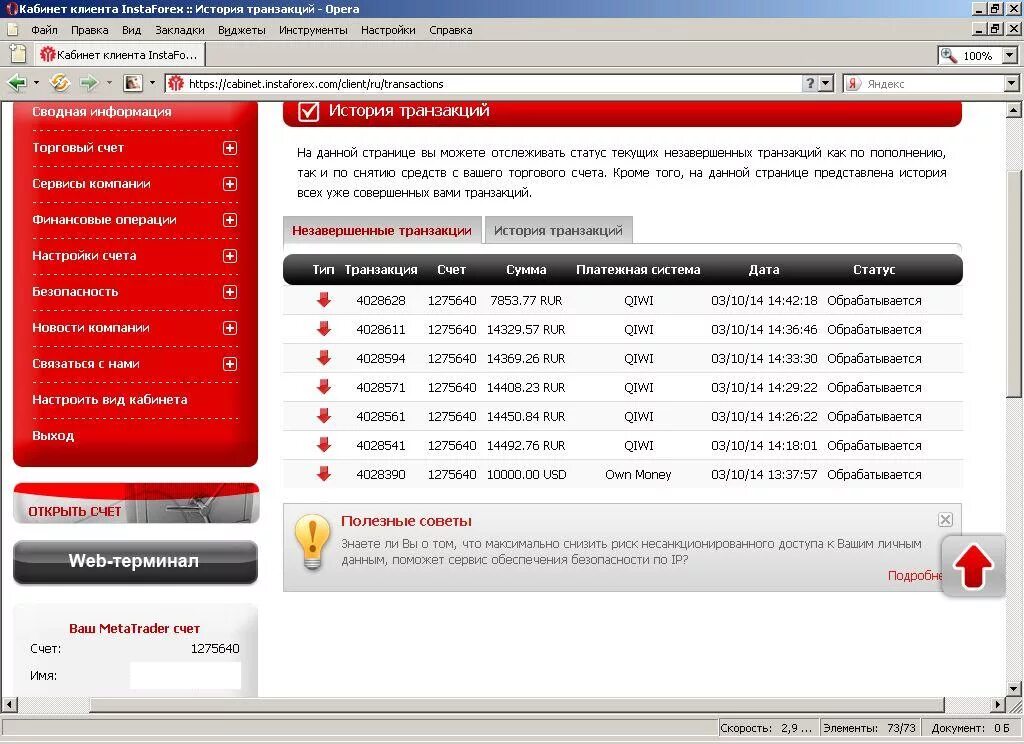Click the vertical scrollbar up arrow
Viewport: 1024px width, 744px height.
pos(1014,109)
